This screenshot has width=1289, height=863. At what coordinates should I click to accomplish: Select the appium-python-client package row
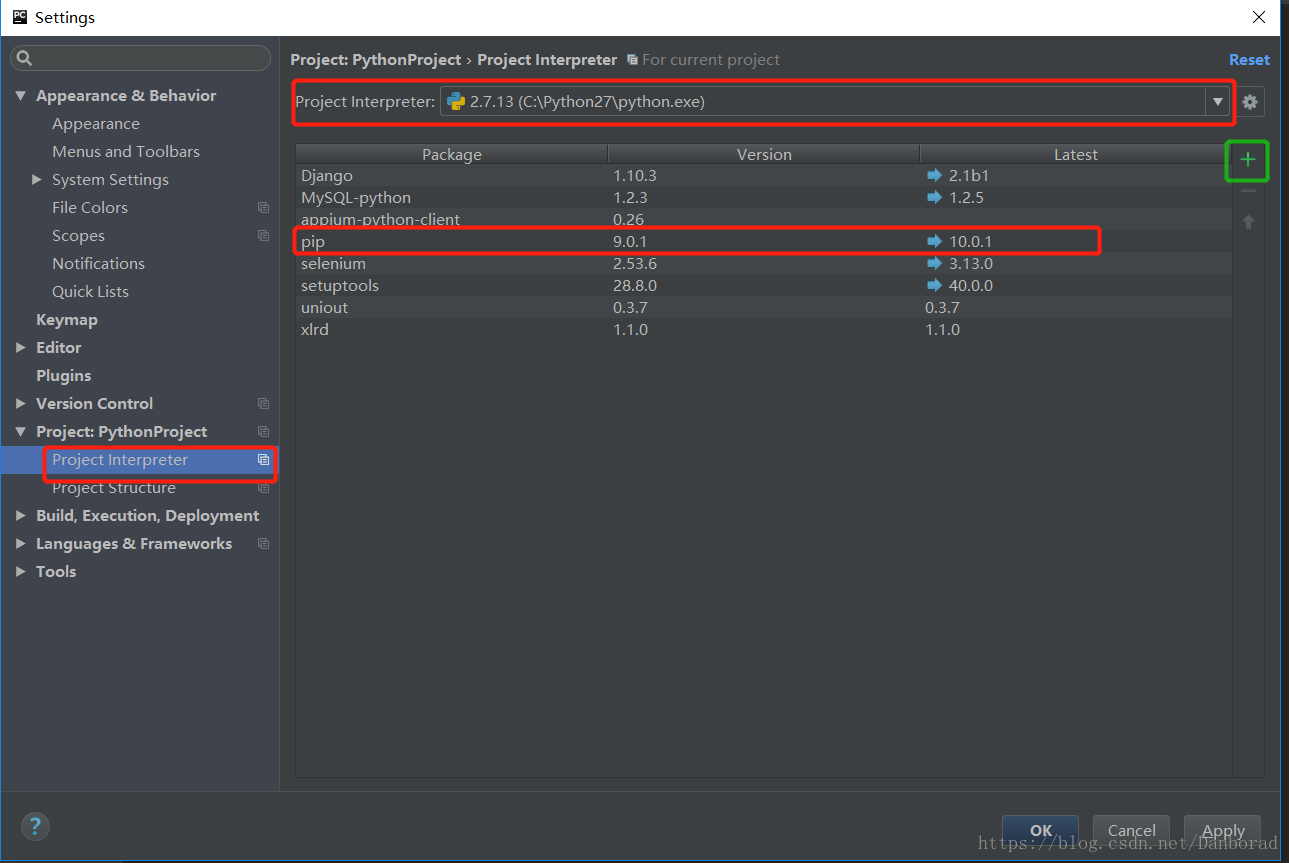tap(764, 219)
